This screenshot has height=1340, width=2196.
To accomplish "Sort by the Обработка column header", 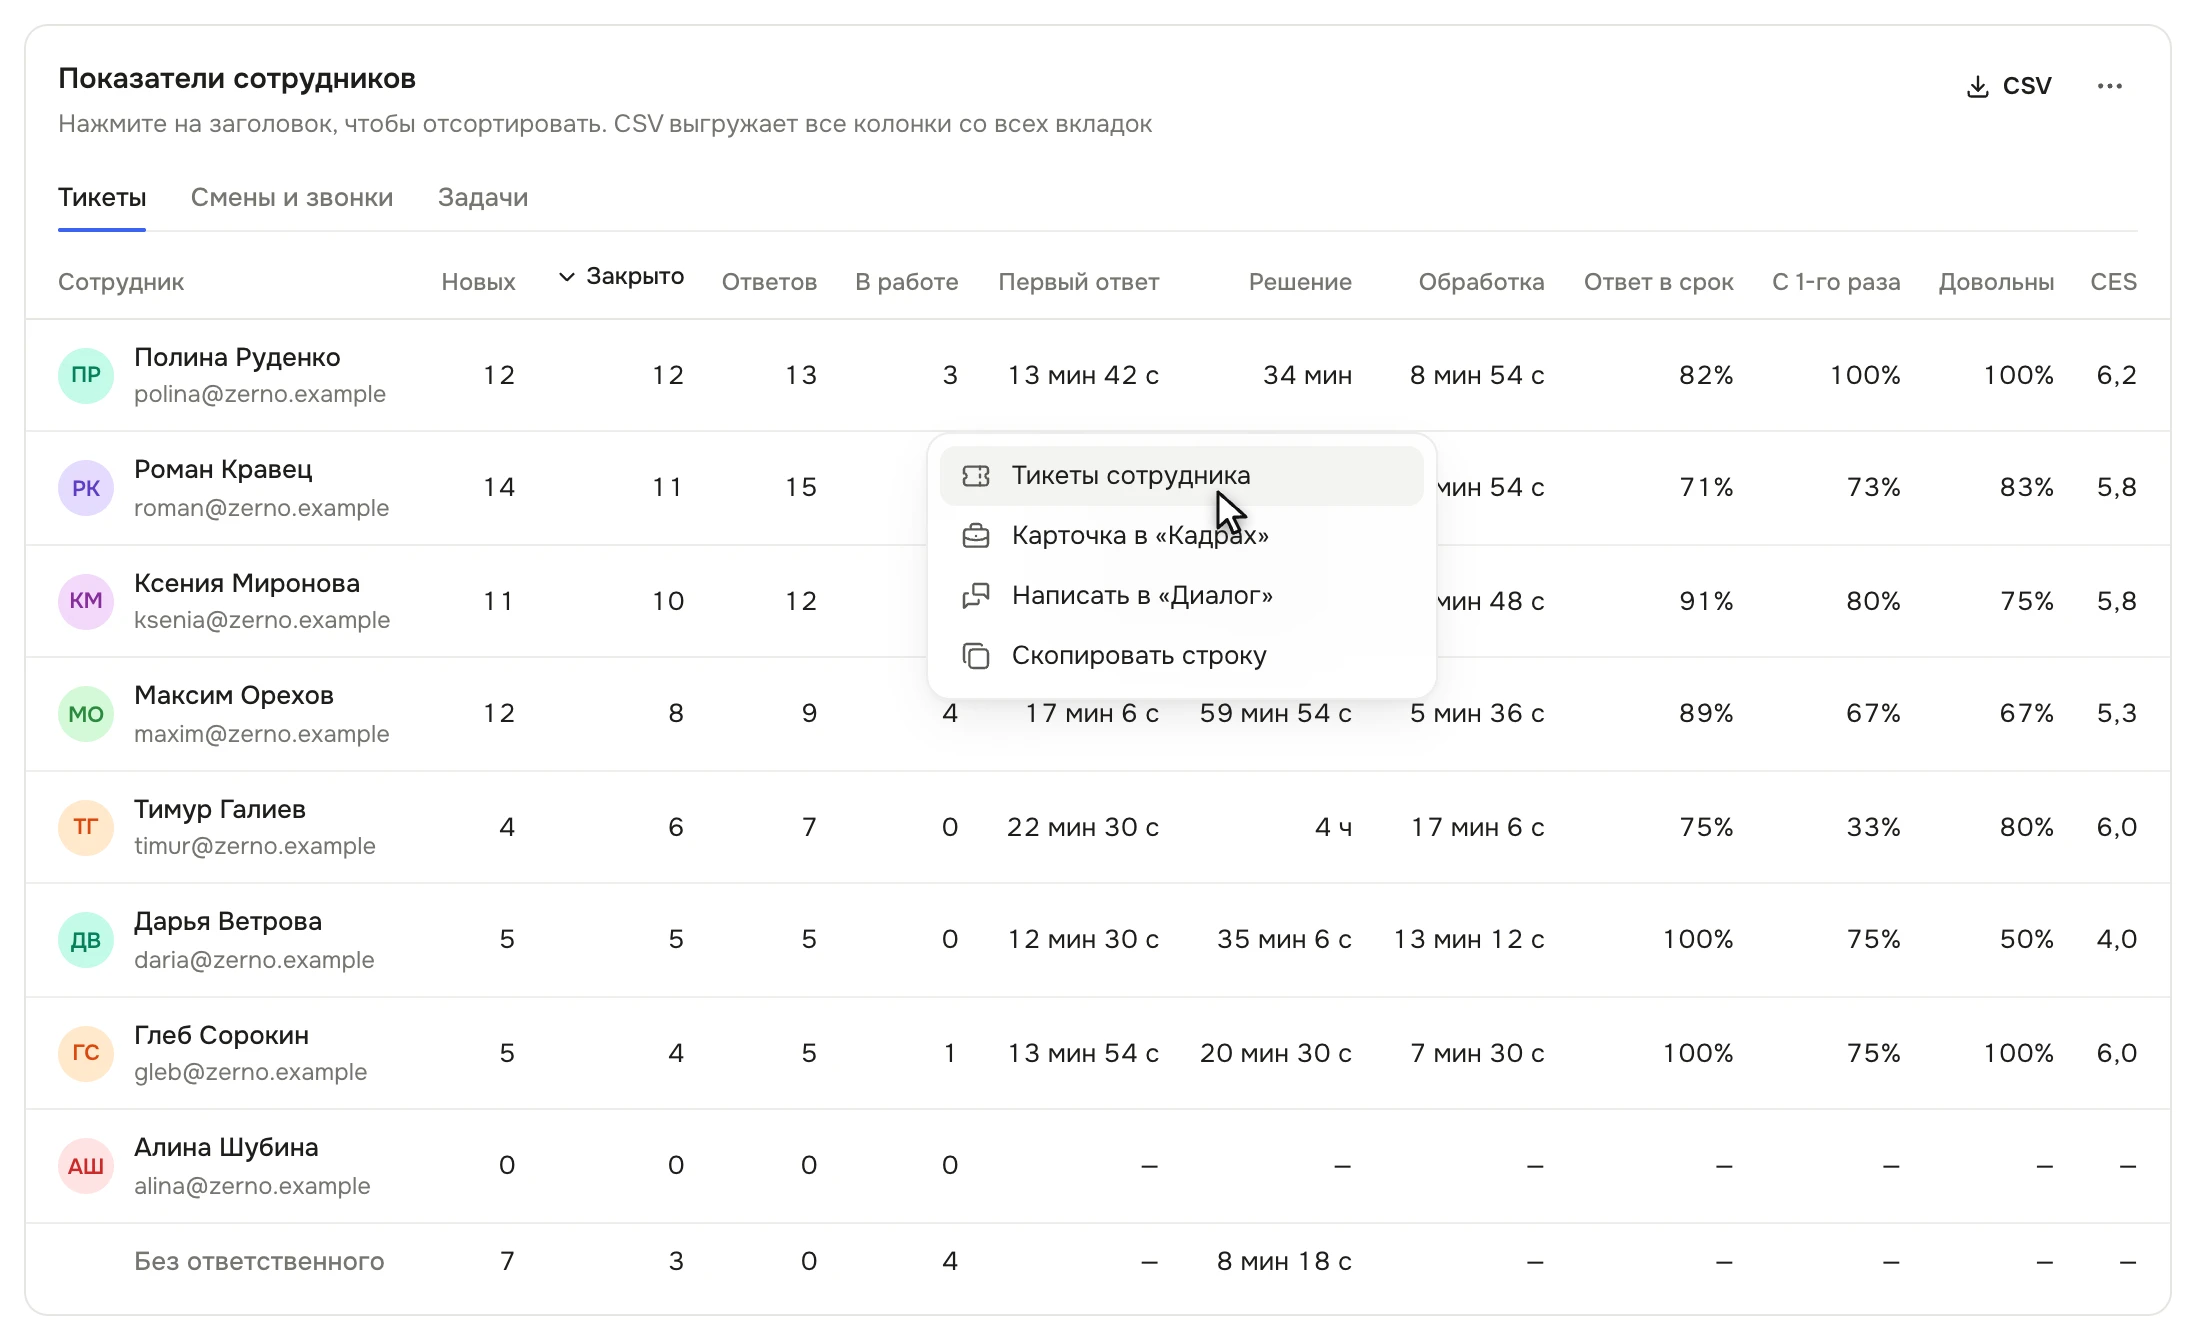I will pos(1481,282).
